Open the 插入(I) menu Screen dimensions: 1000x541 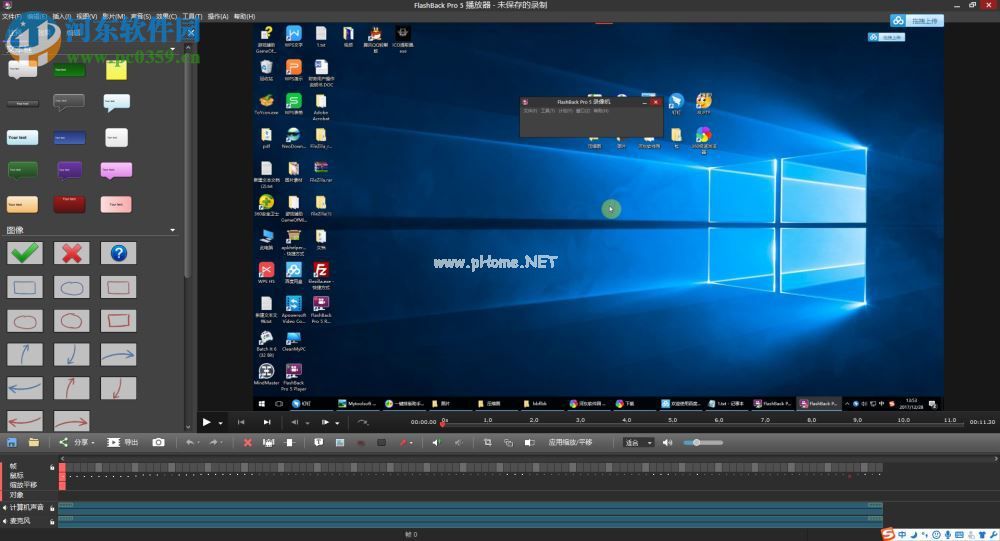pos(61,17)
